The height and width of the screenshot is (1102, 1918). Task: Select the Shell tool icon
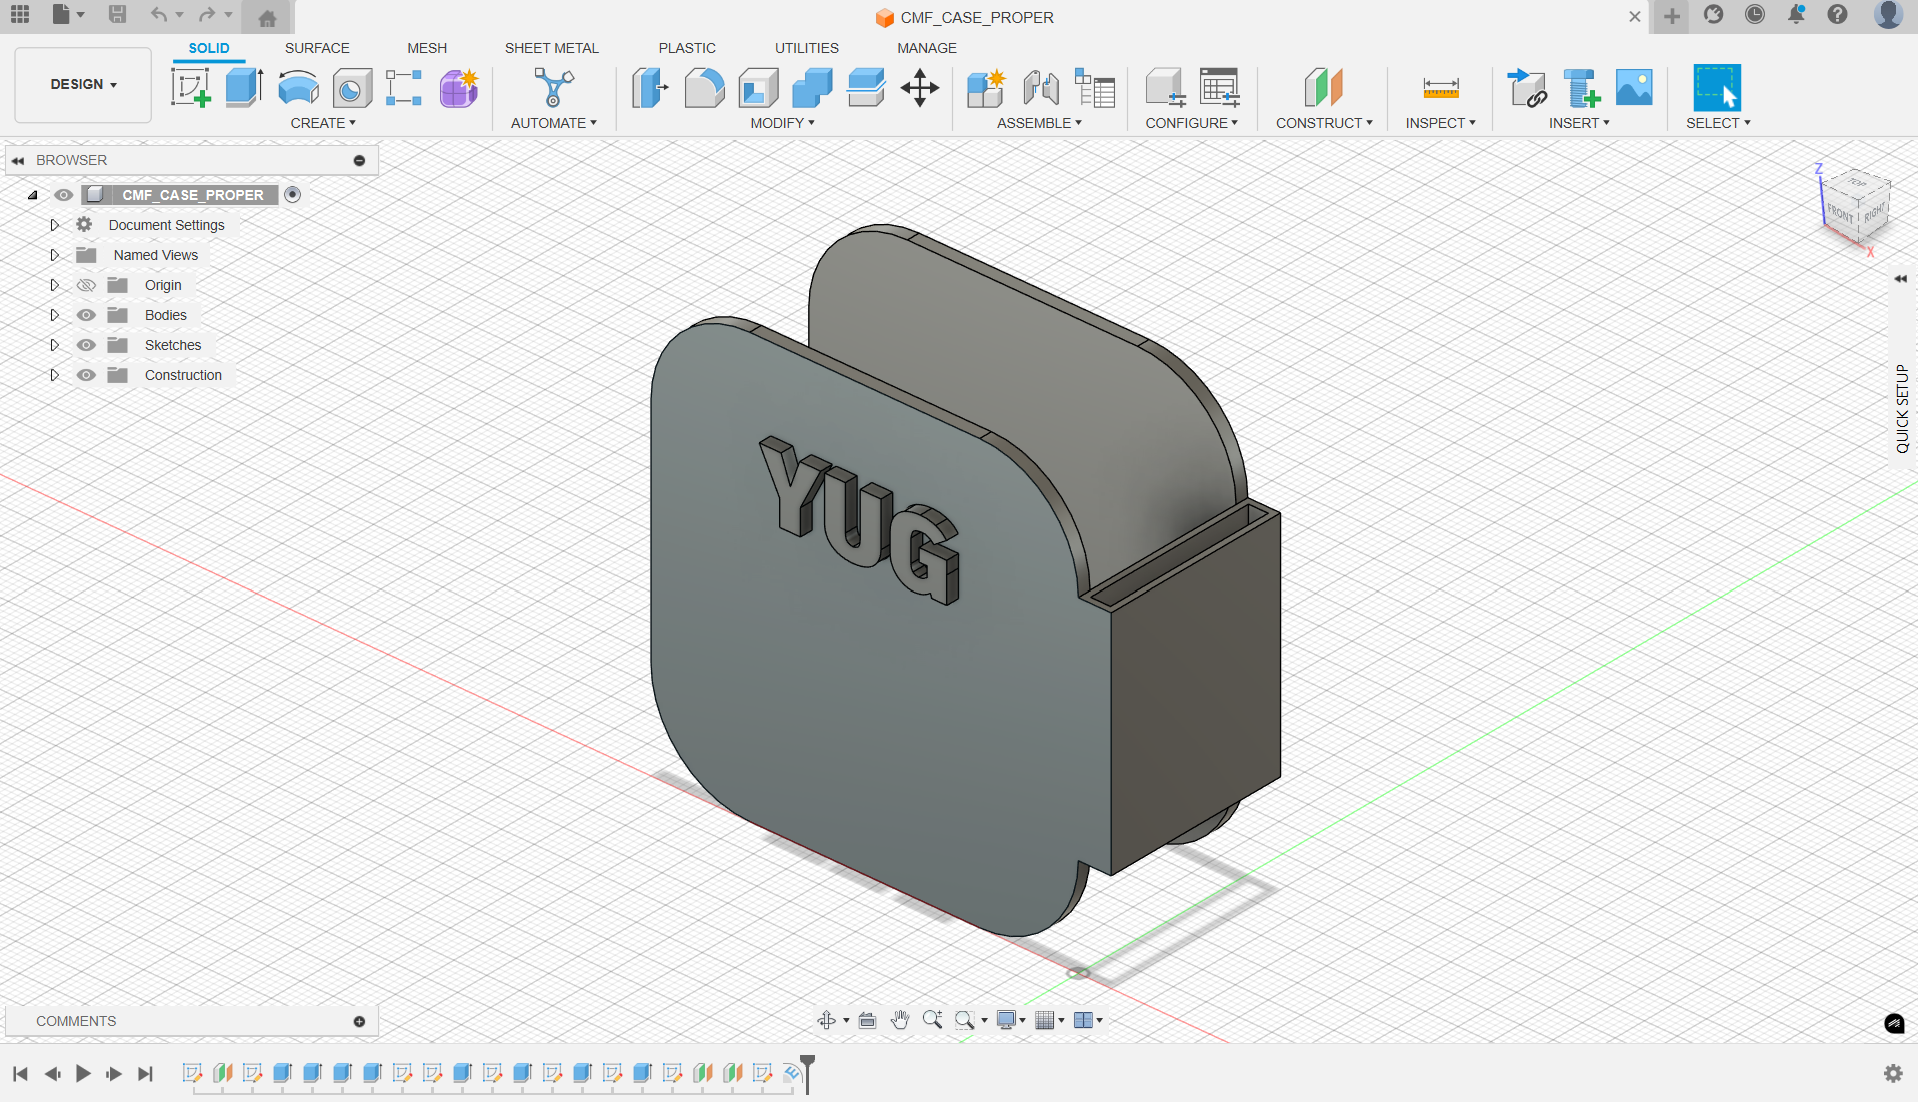(x=758, y=88)
